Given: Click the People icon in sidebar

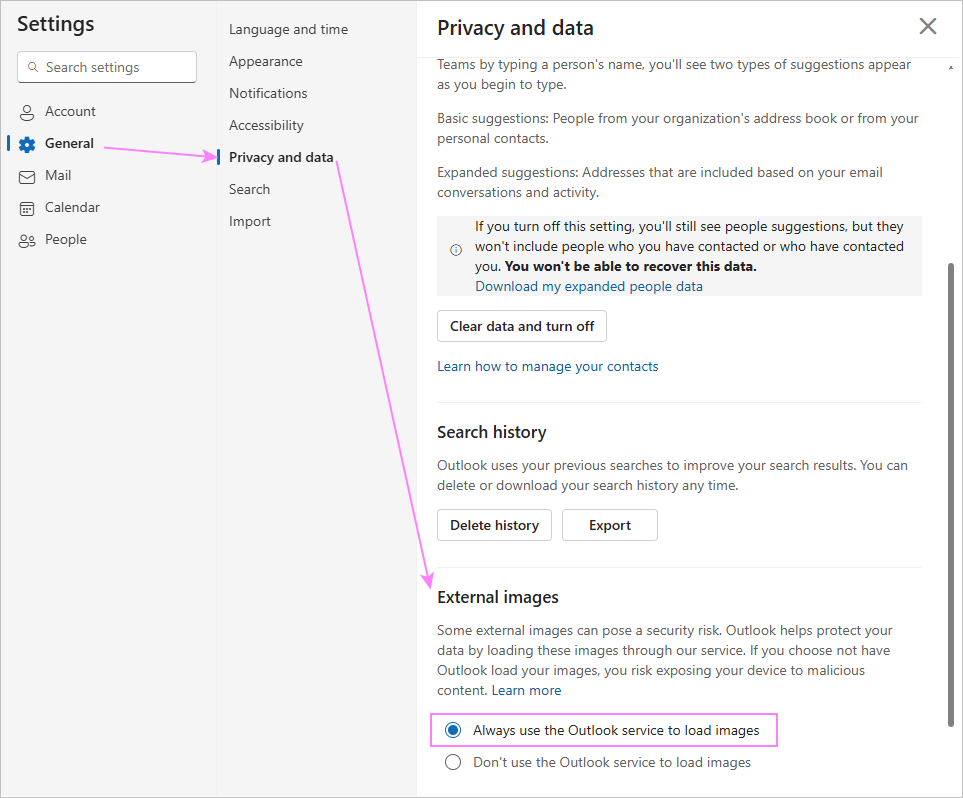Looking at the screenshot, I should 27,241.
